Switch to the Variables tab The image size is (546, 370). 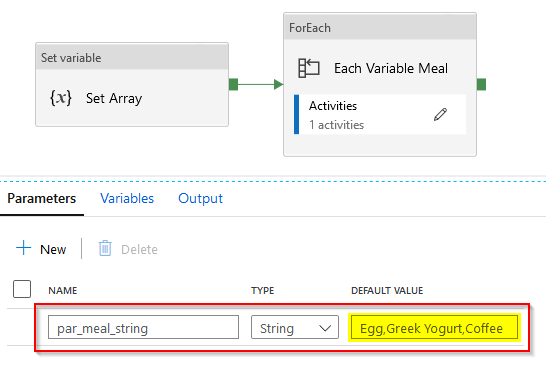click(x=127, y=198)
